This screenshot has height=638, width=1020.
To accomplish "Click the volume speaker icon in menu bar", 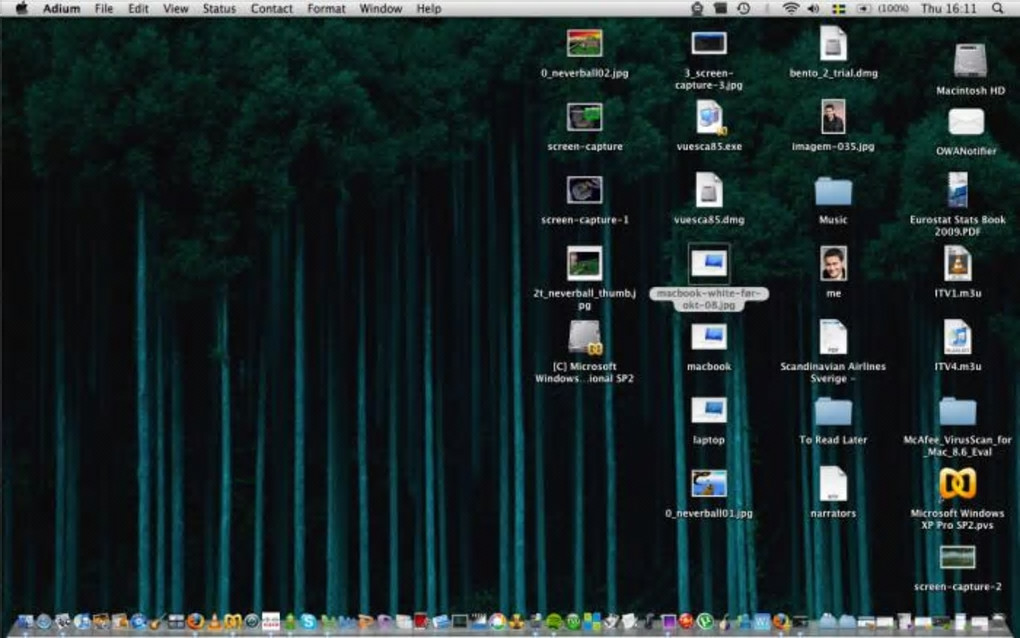I will pos(813,8).
